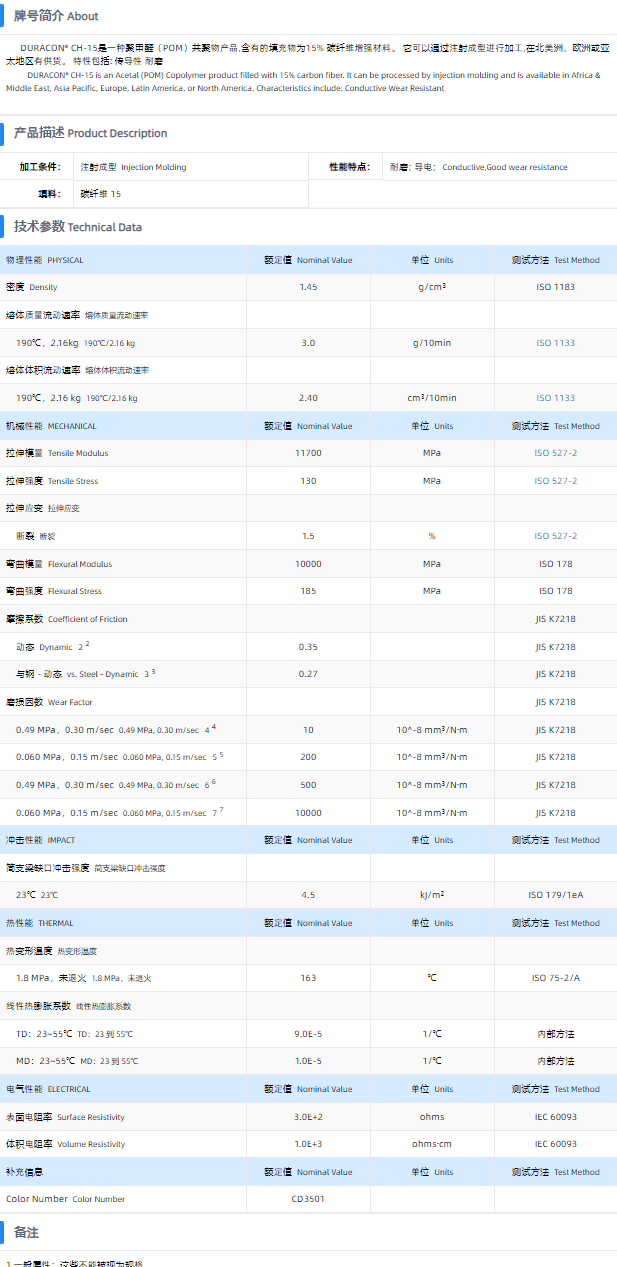Select the 产品描述 Product Description heading
617x1267 pixels.
pyautogui.click(x=90, y=133)
